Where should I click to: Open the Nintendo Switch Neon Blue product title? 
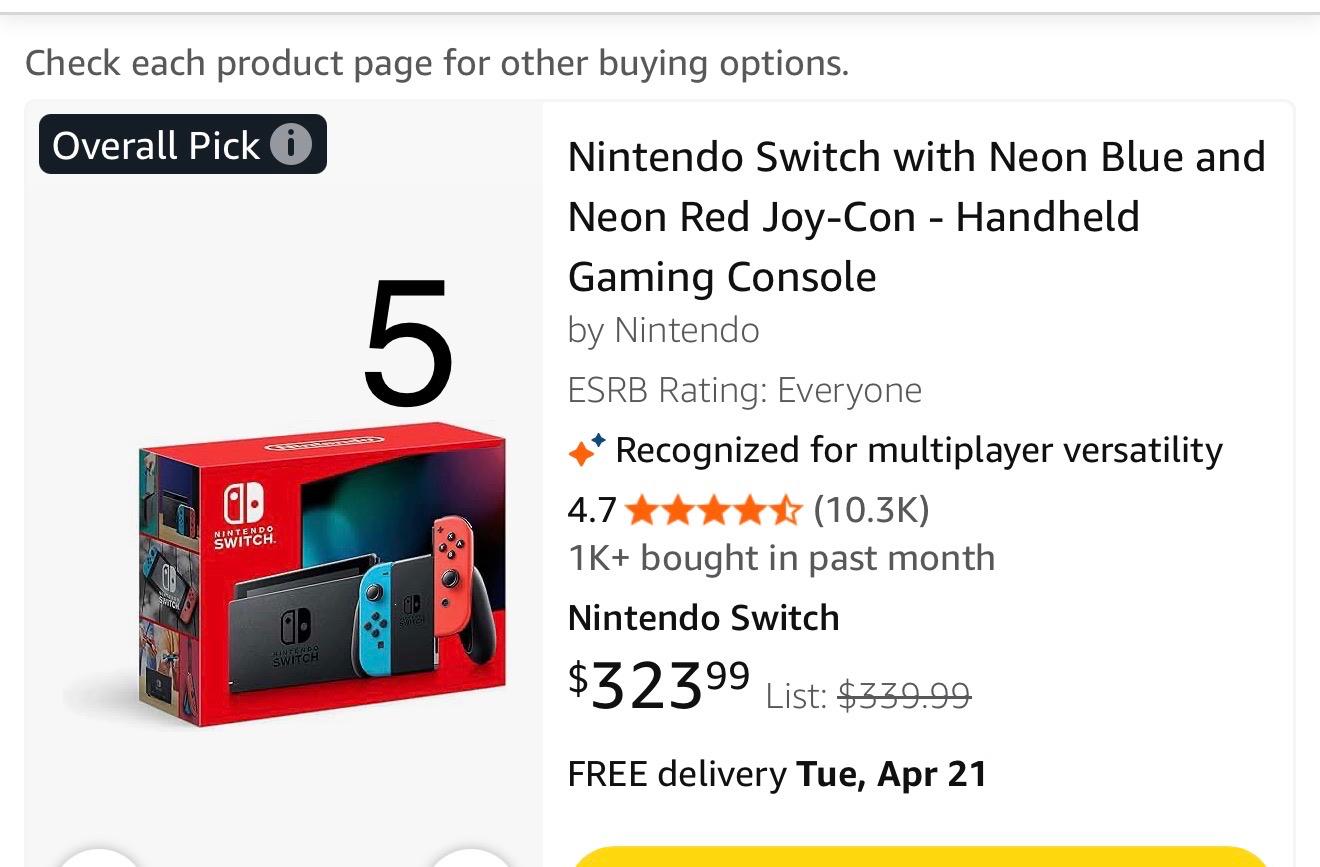tap(915, 217)
